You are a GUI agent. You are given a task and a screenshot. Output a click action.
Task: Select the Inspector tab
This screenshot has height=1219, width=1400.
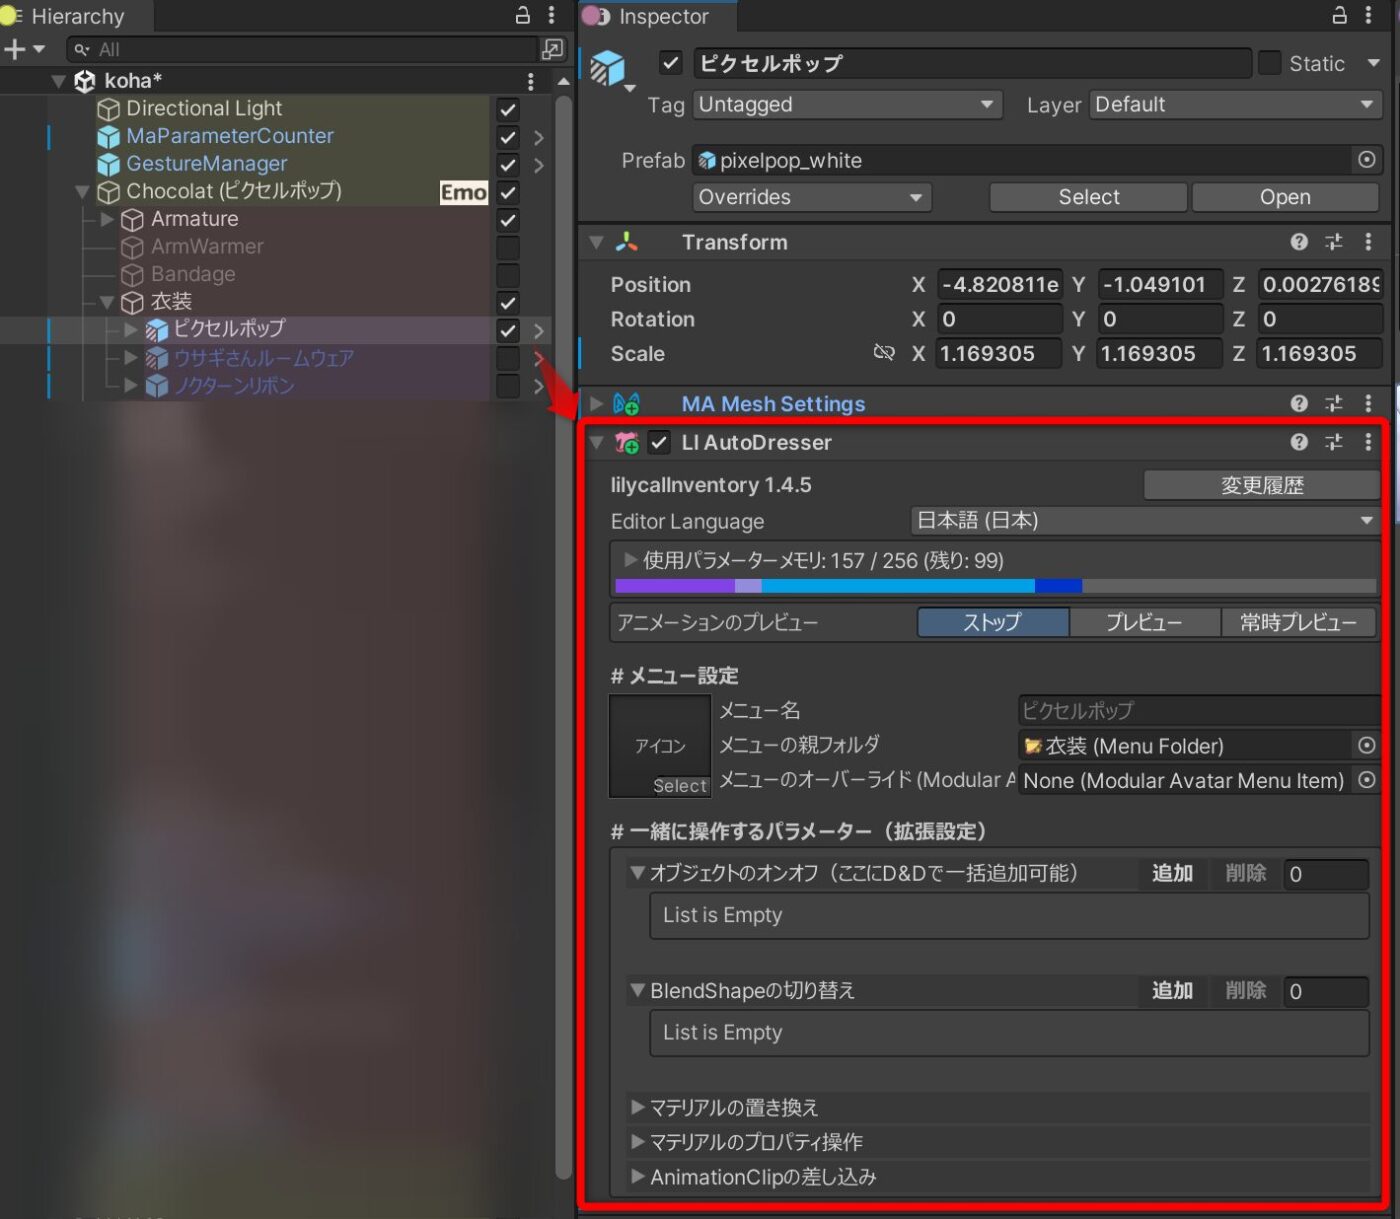[x=655, y=17]
